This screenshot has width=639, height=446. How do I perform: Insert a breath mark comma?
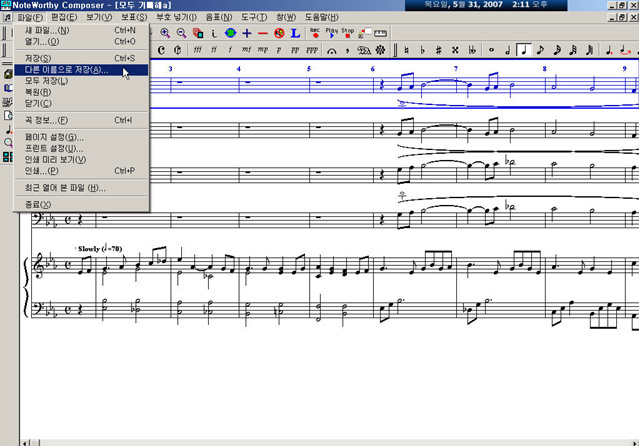pos(347,50)
